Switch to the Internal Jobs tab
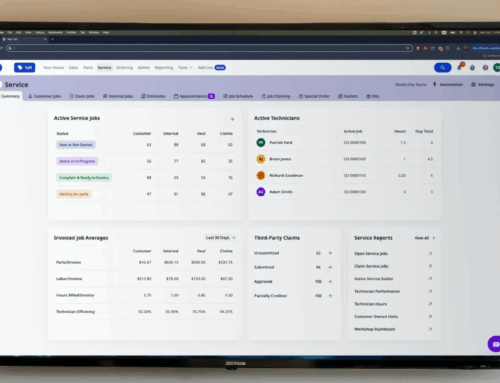This screenshot has height=383, width=500. [x=118, y=96]
